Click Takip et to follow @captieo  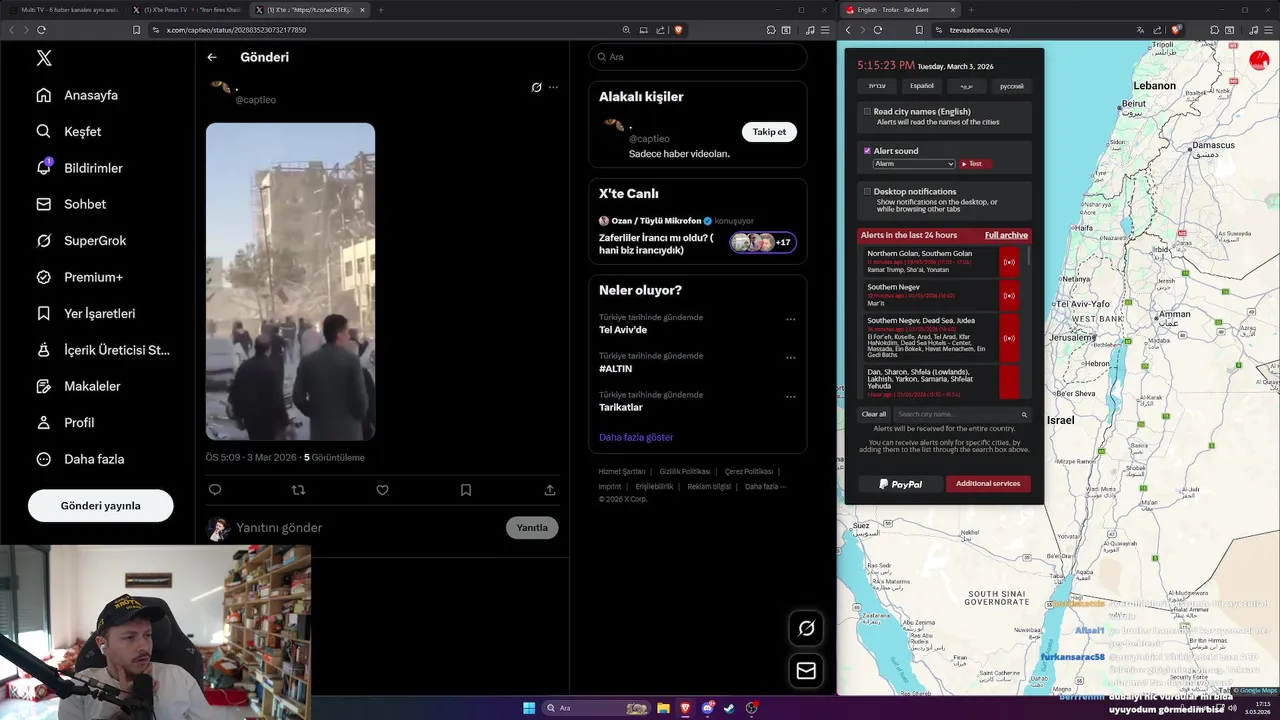pos(769,131)
